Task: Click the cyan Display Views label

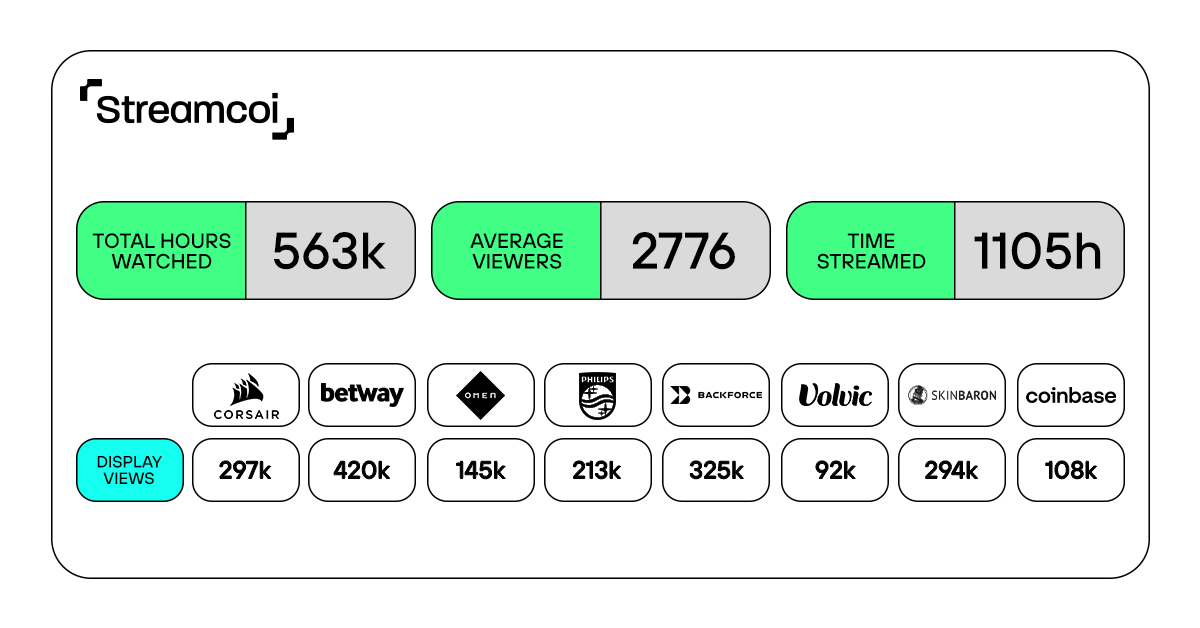Action: (130, 470)
